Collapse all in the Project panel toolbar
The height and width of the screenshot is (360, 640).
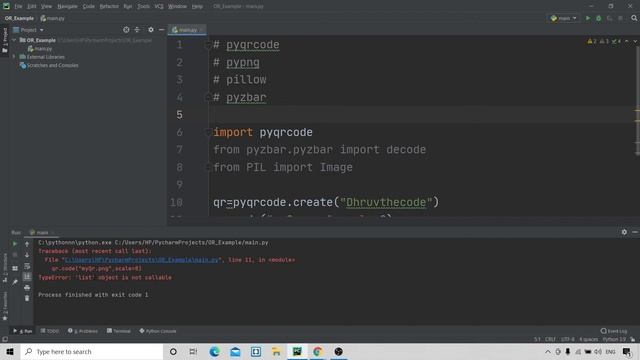[137, 30]
